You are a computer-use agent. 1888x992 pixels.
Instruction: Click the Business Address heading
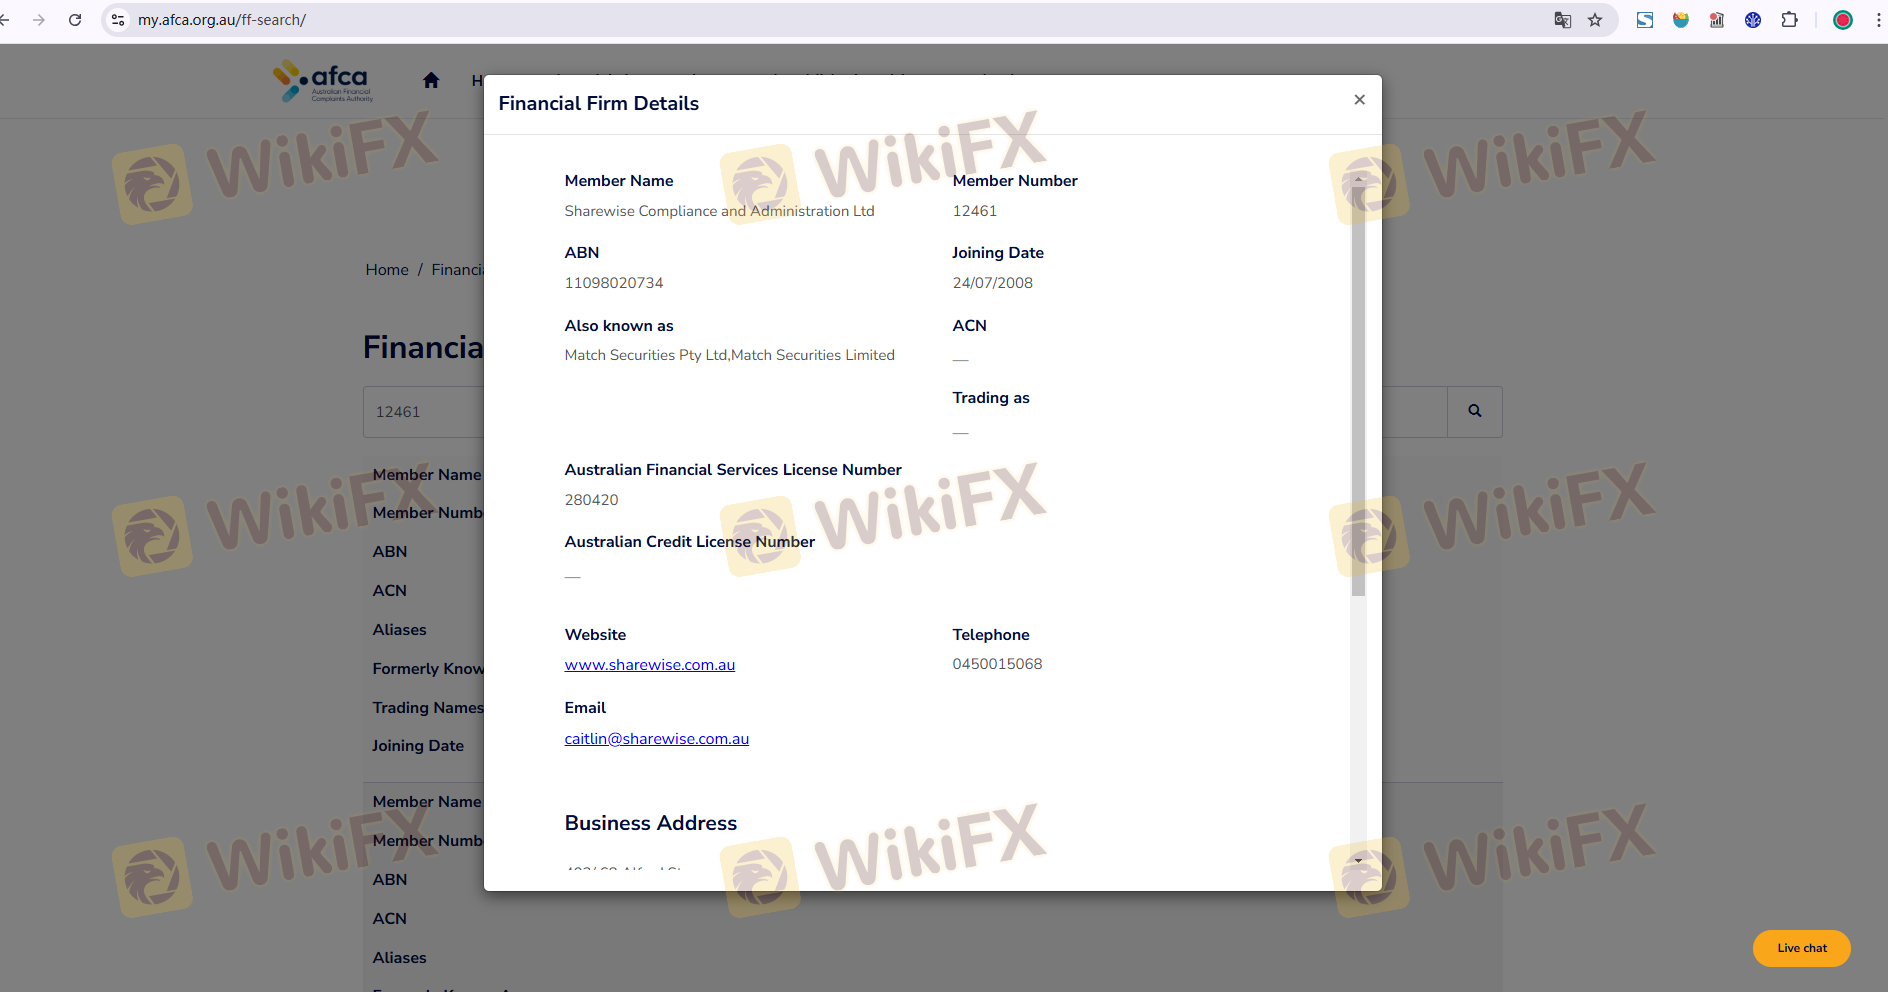pyautogui.click(x=651, y=823)
